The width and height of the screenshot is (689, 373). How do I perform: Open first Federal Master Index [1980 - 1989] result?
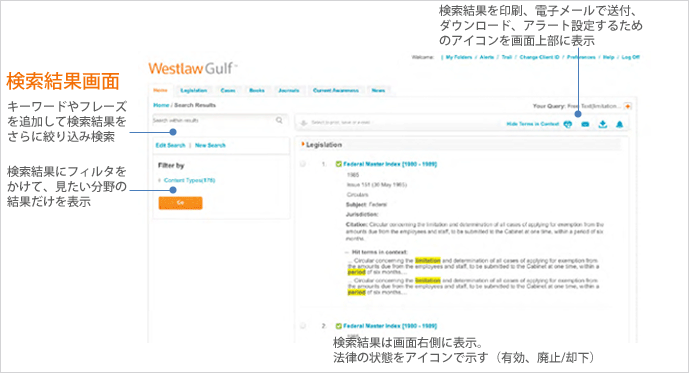pyautogui.click(x=390, y=164)
